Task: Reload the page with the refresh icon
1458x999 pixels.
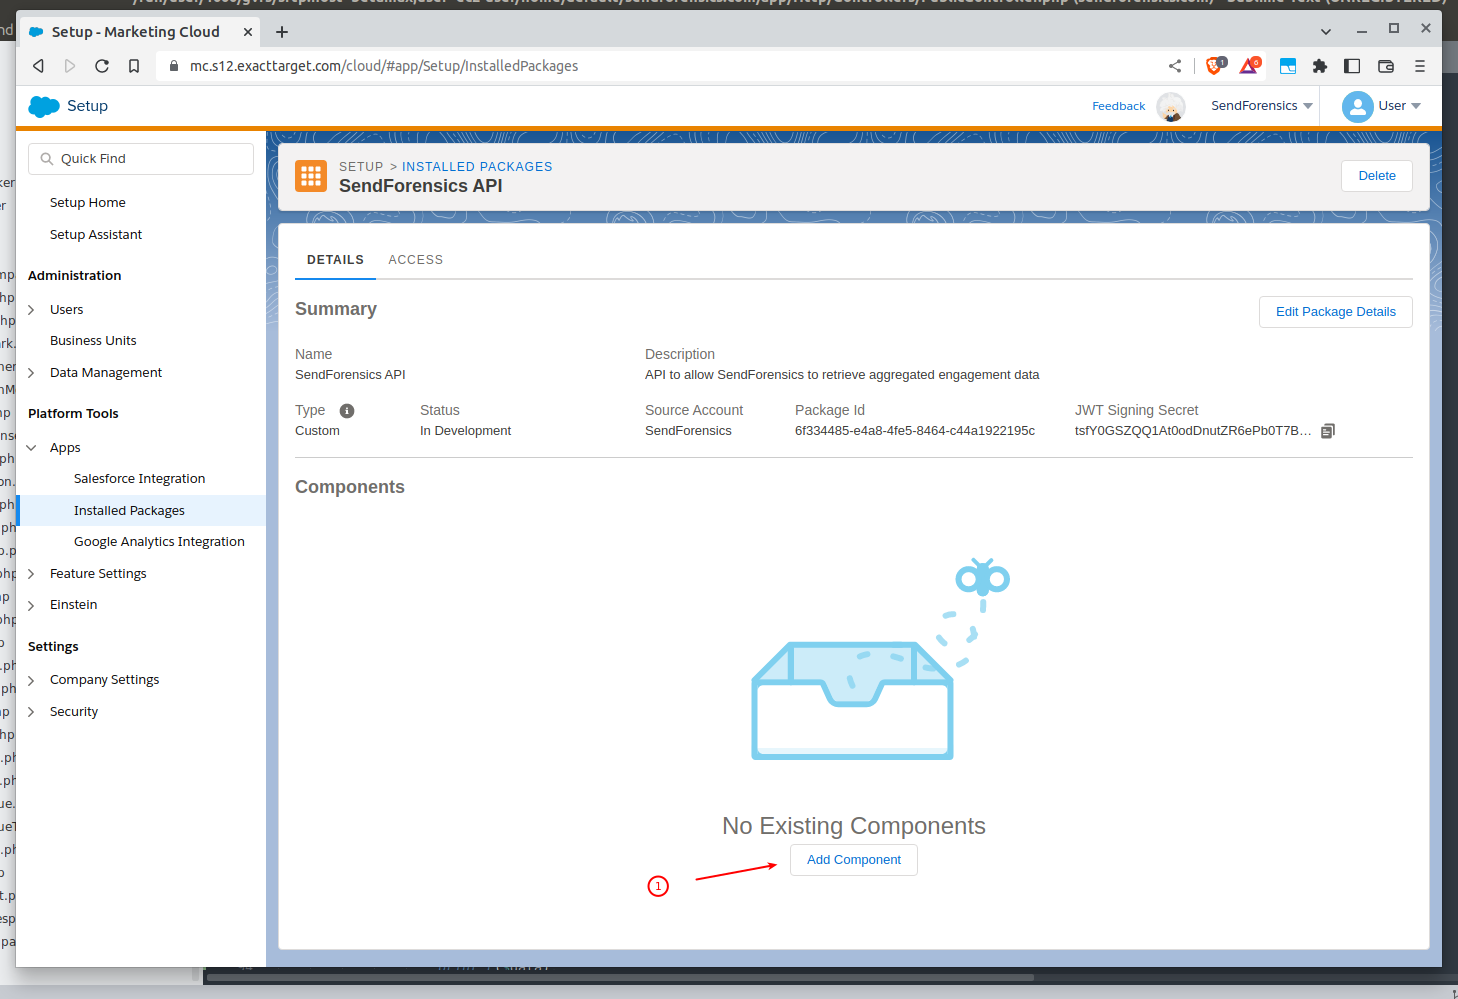Action: tap(102, 66)
